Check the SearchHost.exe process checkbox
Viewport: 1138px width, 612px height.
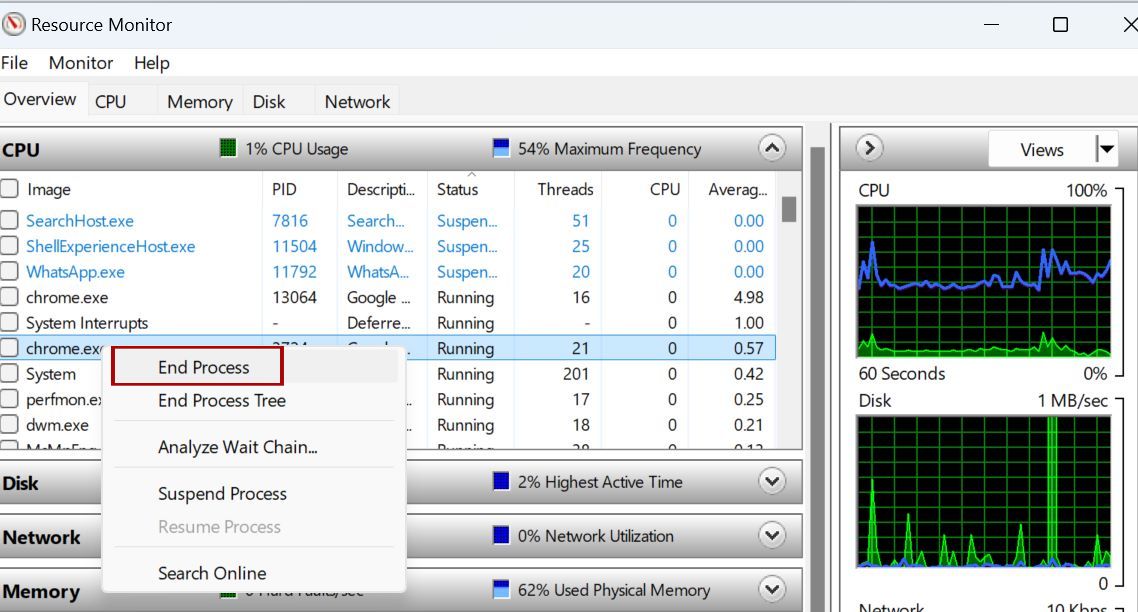(x=10, y=221)
